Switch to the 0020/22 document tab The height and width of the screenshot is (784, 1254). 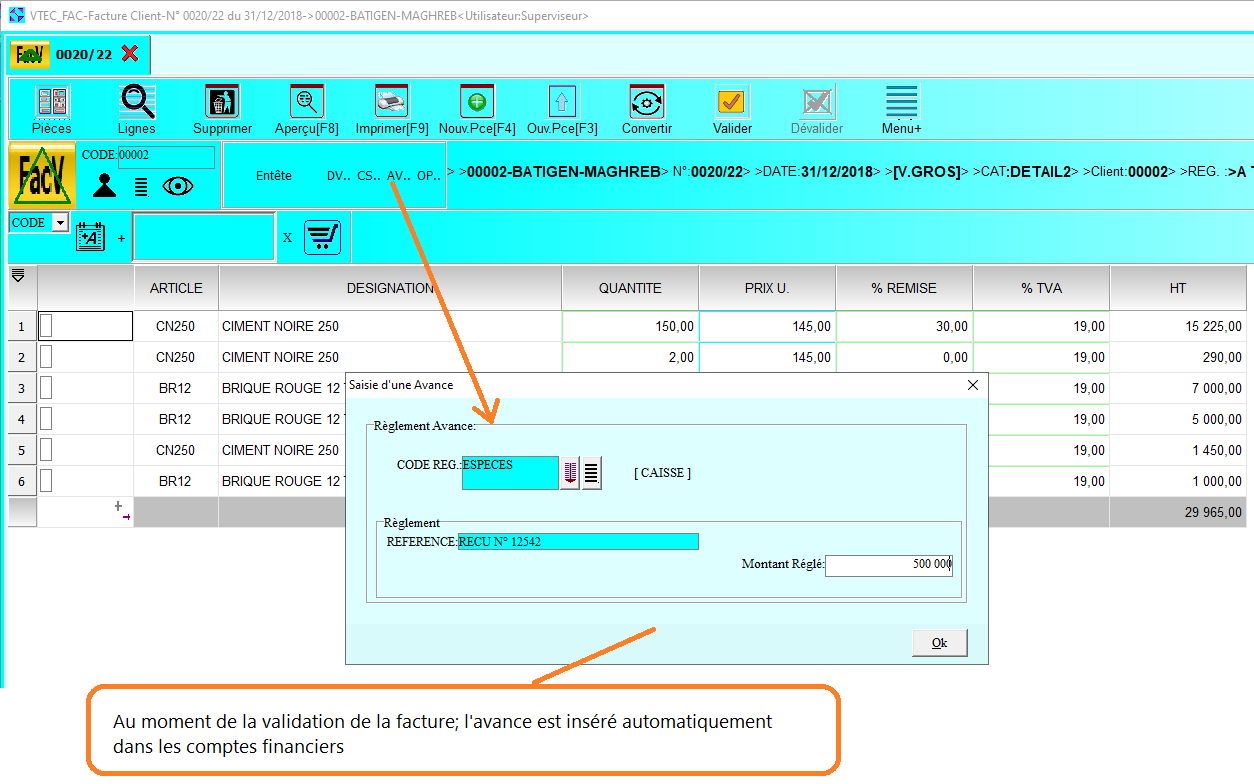pos(80,54)
